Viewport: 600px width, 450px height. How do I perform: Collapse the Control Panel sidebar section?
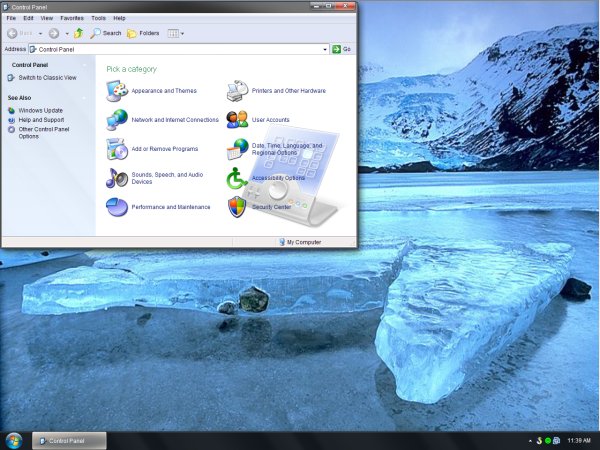84,65
